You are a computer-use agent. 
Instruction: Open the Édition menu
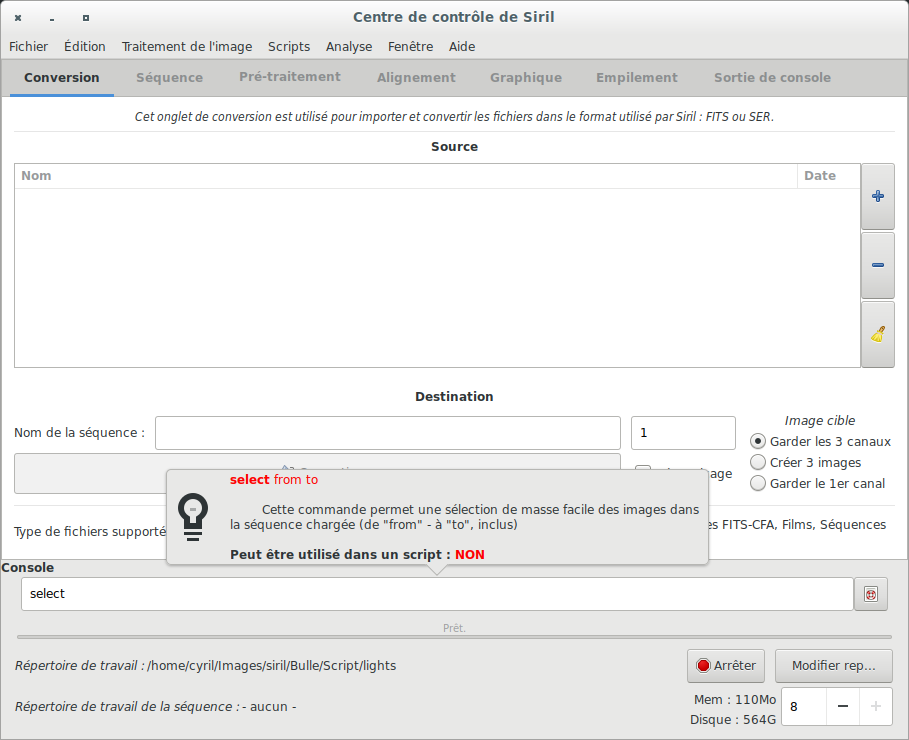[x=85, y=46]
